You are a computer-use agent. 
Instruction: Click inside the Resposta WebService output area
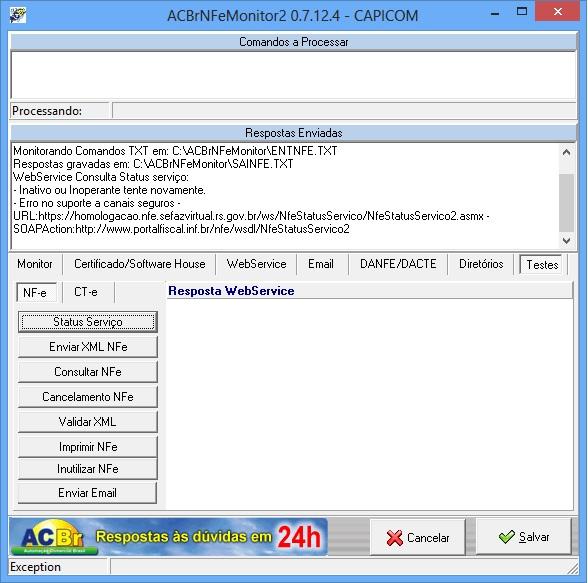click(x=370, y=404)
